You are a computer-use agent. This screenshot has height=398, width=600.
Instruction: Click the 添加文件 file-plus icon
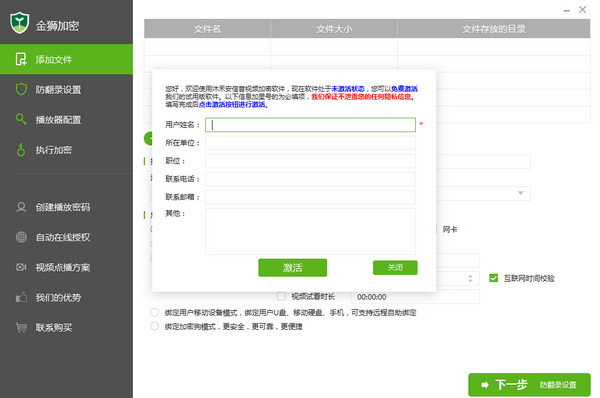coord(21,59)
